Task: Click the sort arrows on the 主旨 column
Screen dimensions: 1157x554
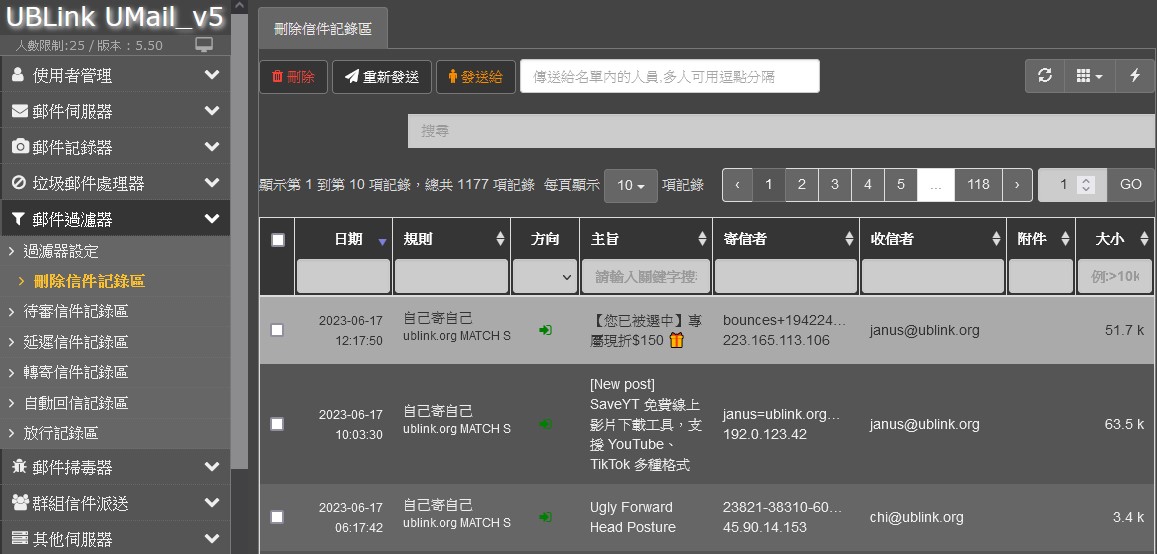Action: [x=702, y=240]
